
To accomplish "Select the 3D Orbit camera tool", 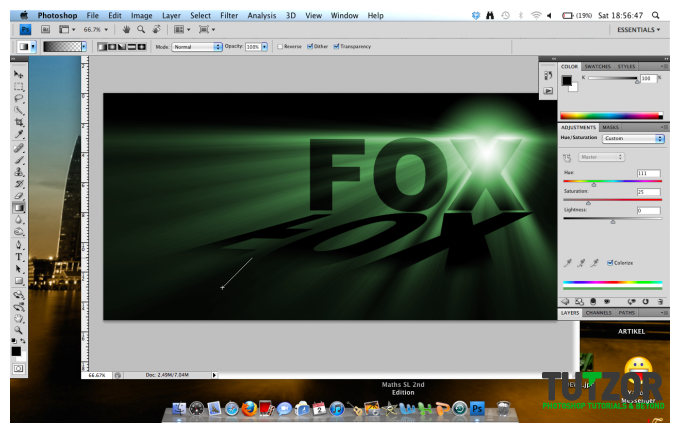I will tap(19, 307).
